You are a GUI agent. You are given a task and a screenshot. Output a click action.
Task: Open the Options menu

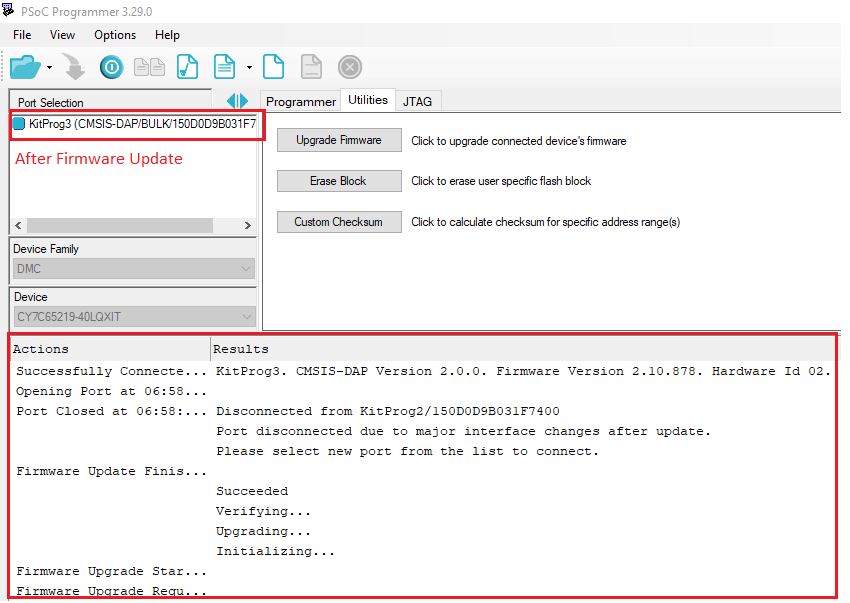click(115, 35)
